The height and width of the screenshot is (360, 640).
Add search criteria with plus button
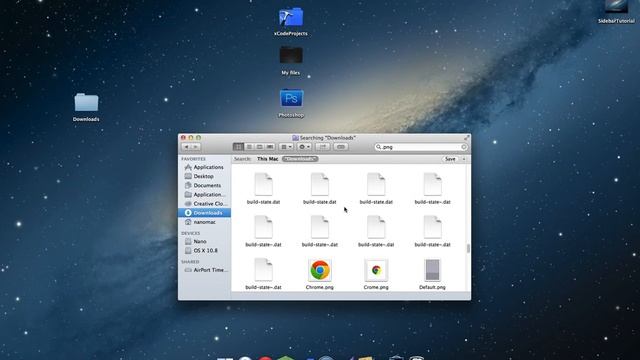click(x=464, y=159)
